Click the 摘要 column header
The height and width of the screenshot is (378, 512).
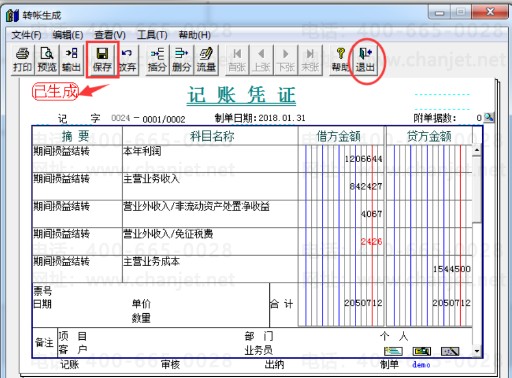77,136
